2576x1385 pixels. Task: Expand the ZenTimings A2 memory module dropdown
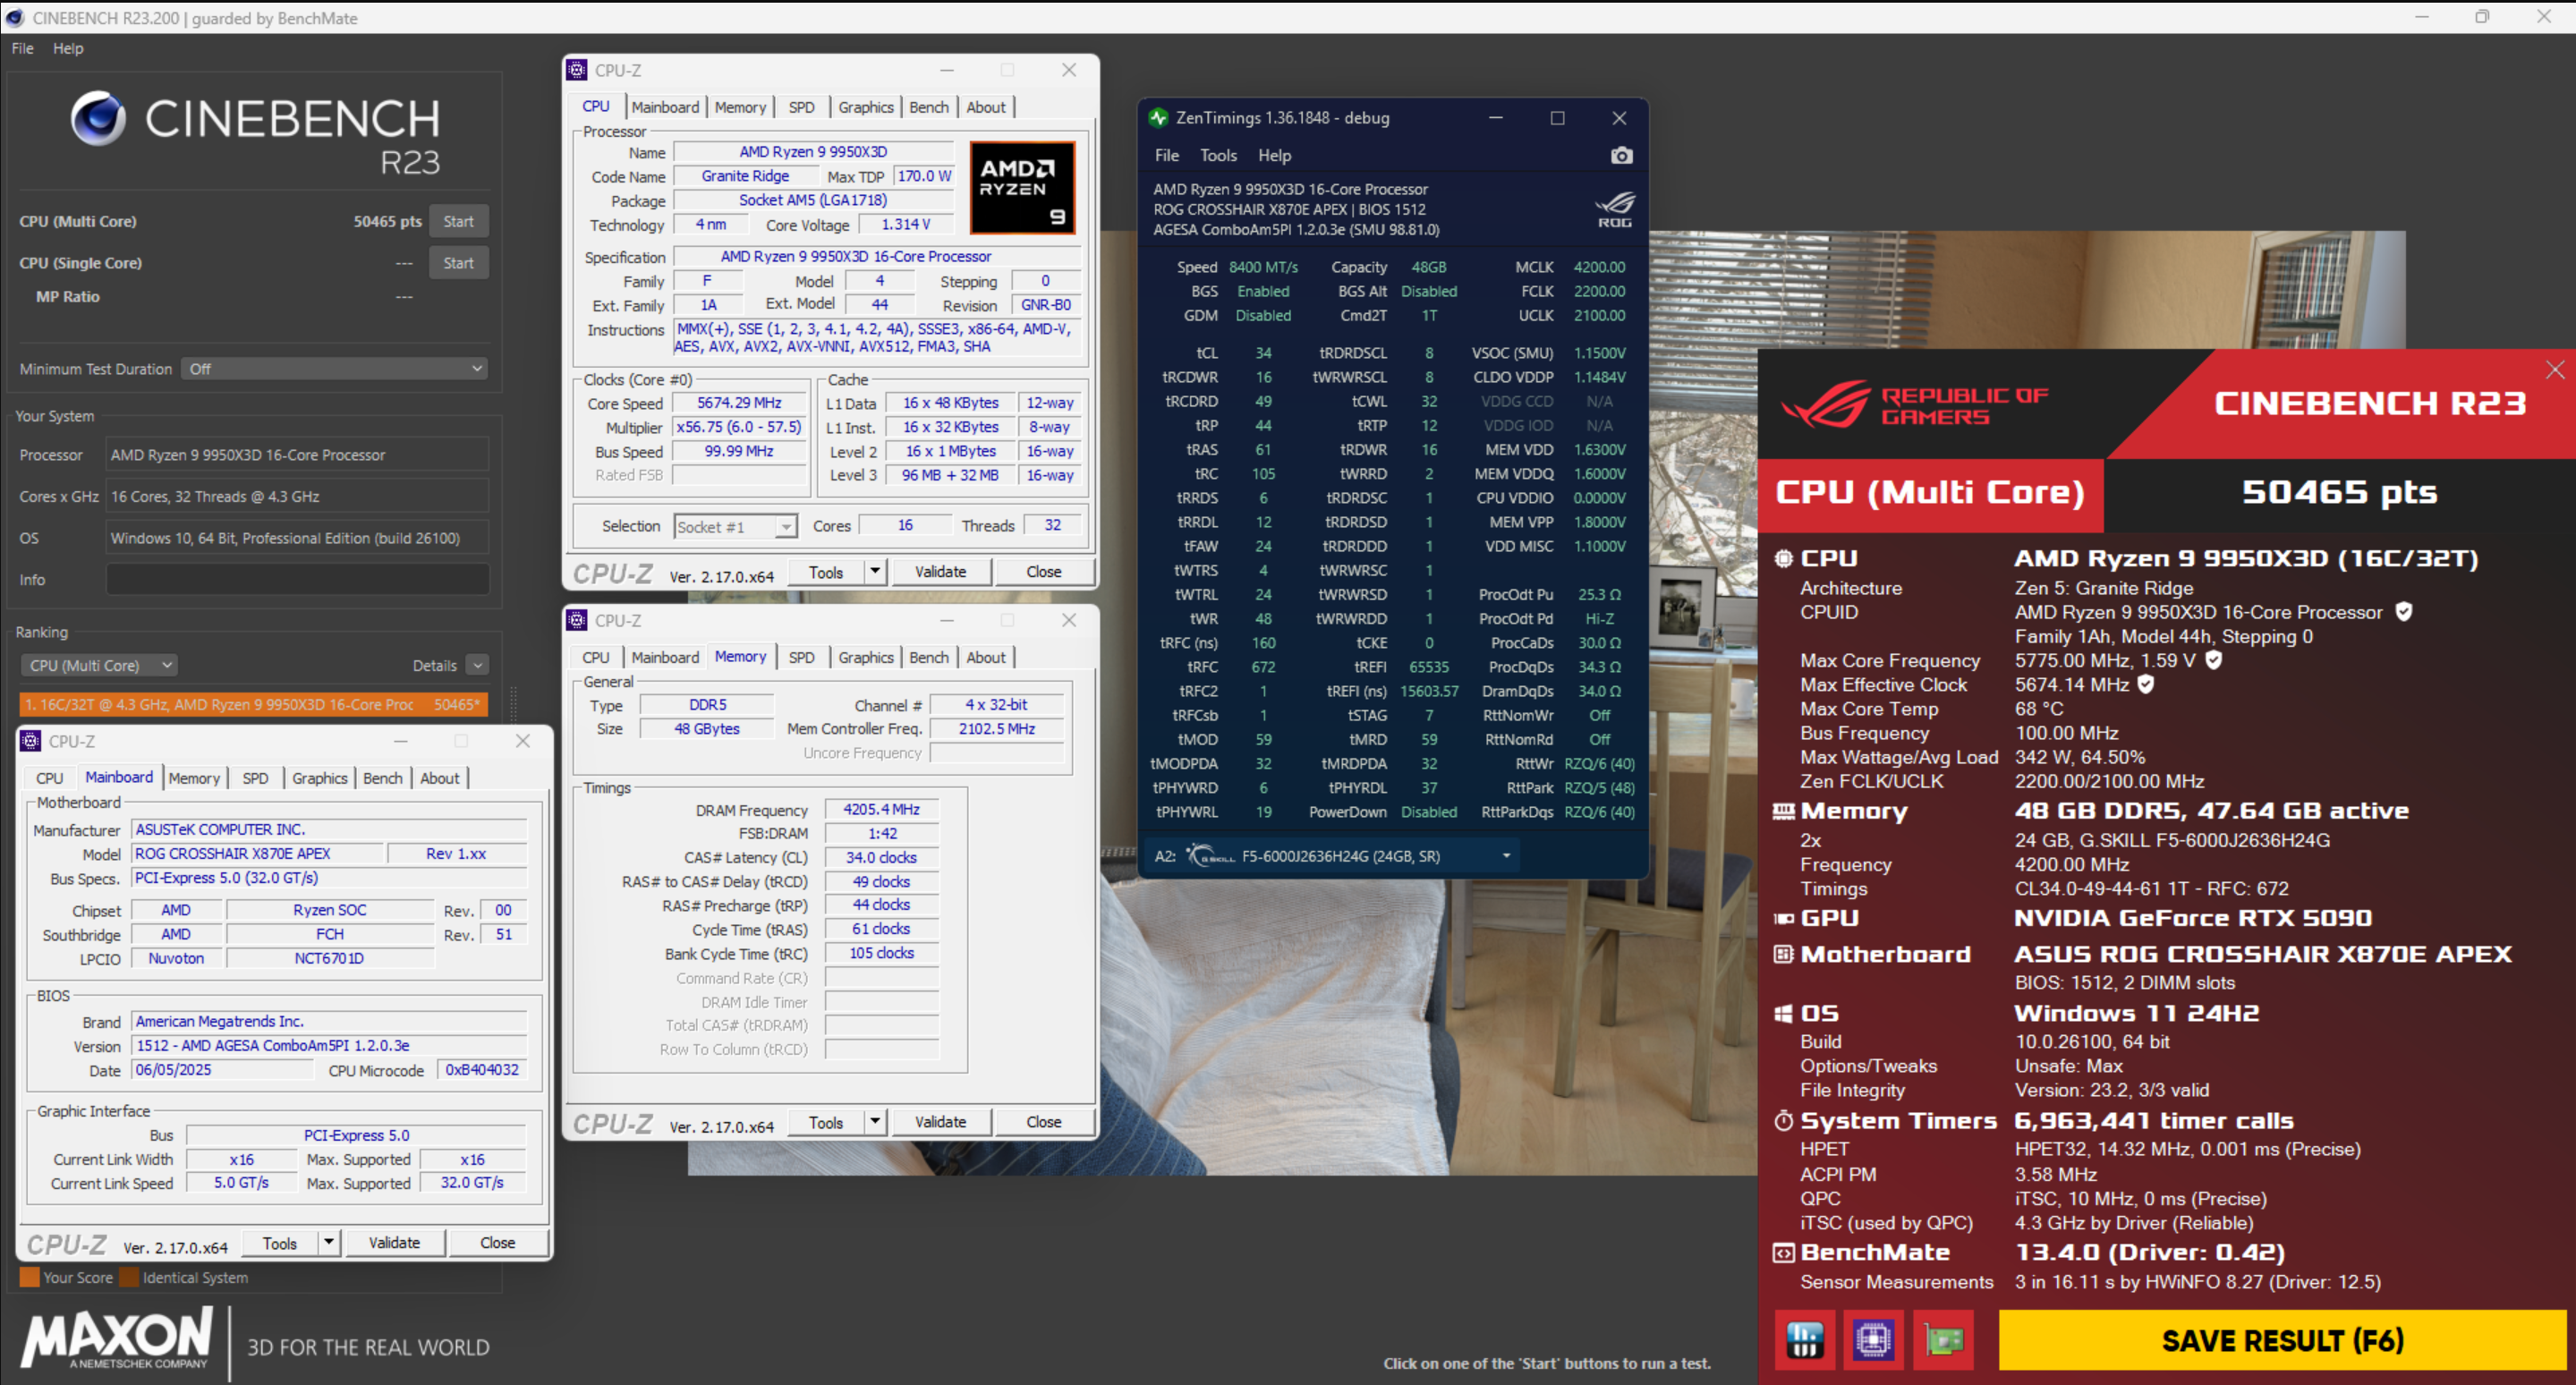(1506, 856)
